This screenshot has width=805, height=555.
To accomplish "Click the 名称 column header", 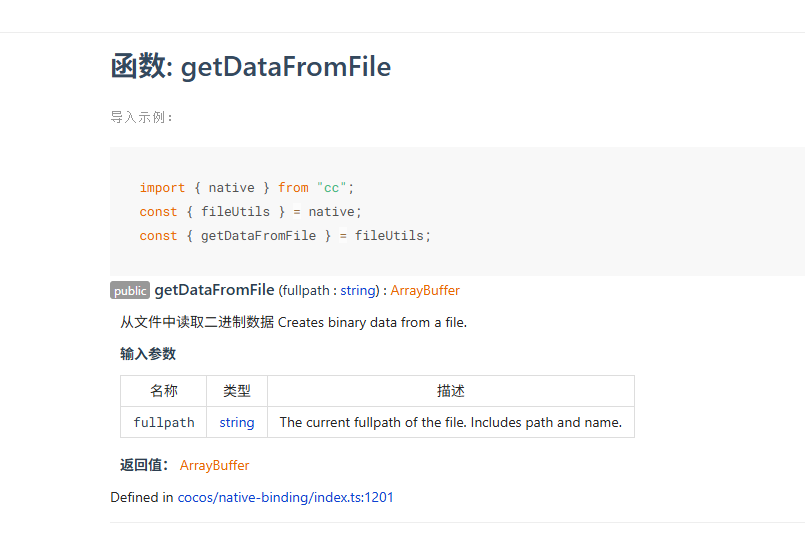I will click(x=164, y=391).
